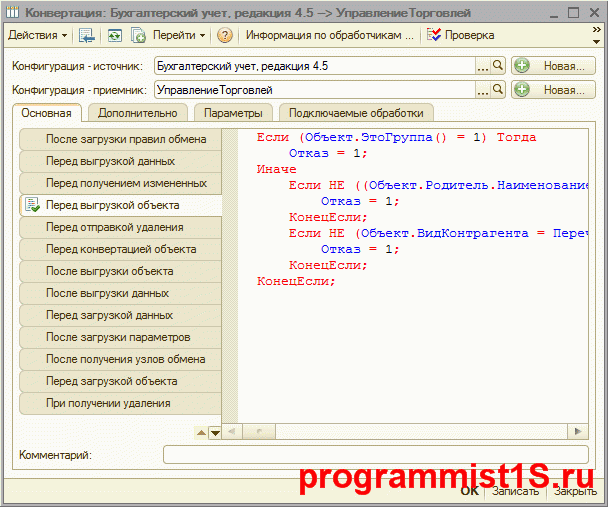Click the handler list up arrow

[201, 433]
